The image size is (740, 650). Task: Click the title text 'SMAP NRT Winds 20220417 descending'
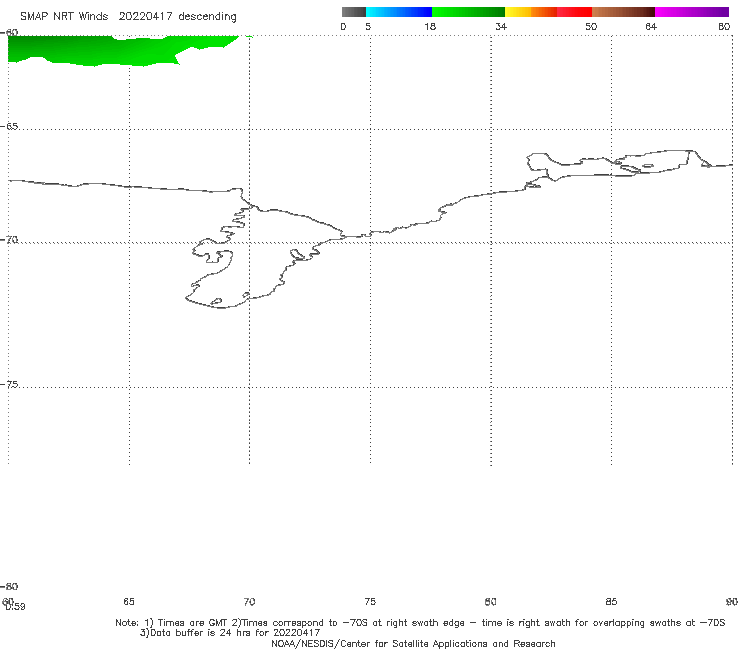point(128,17)
